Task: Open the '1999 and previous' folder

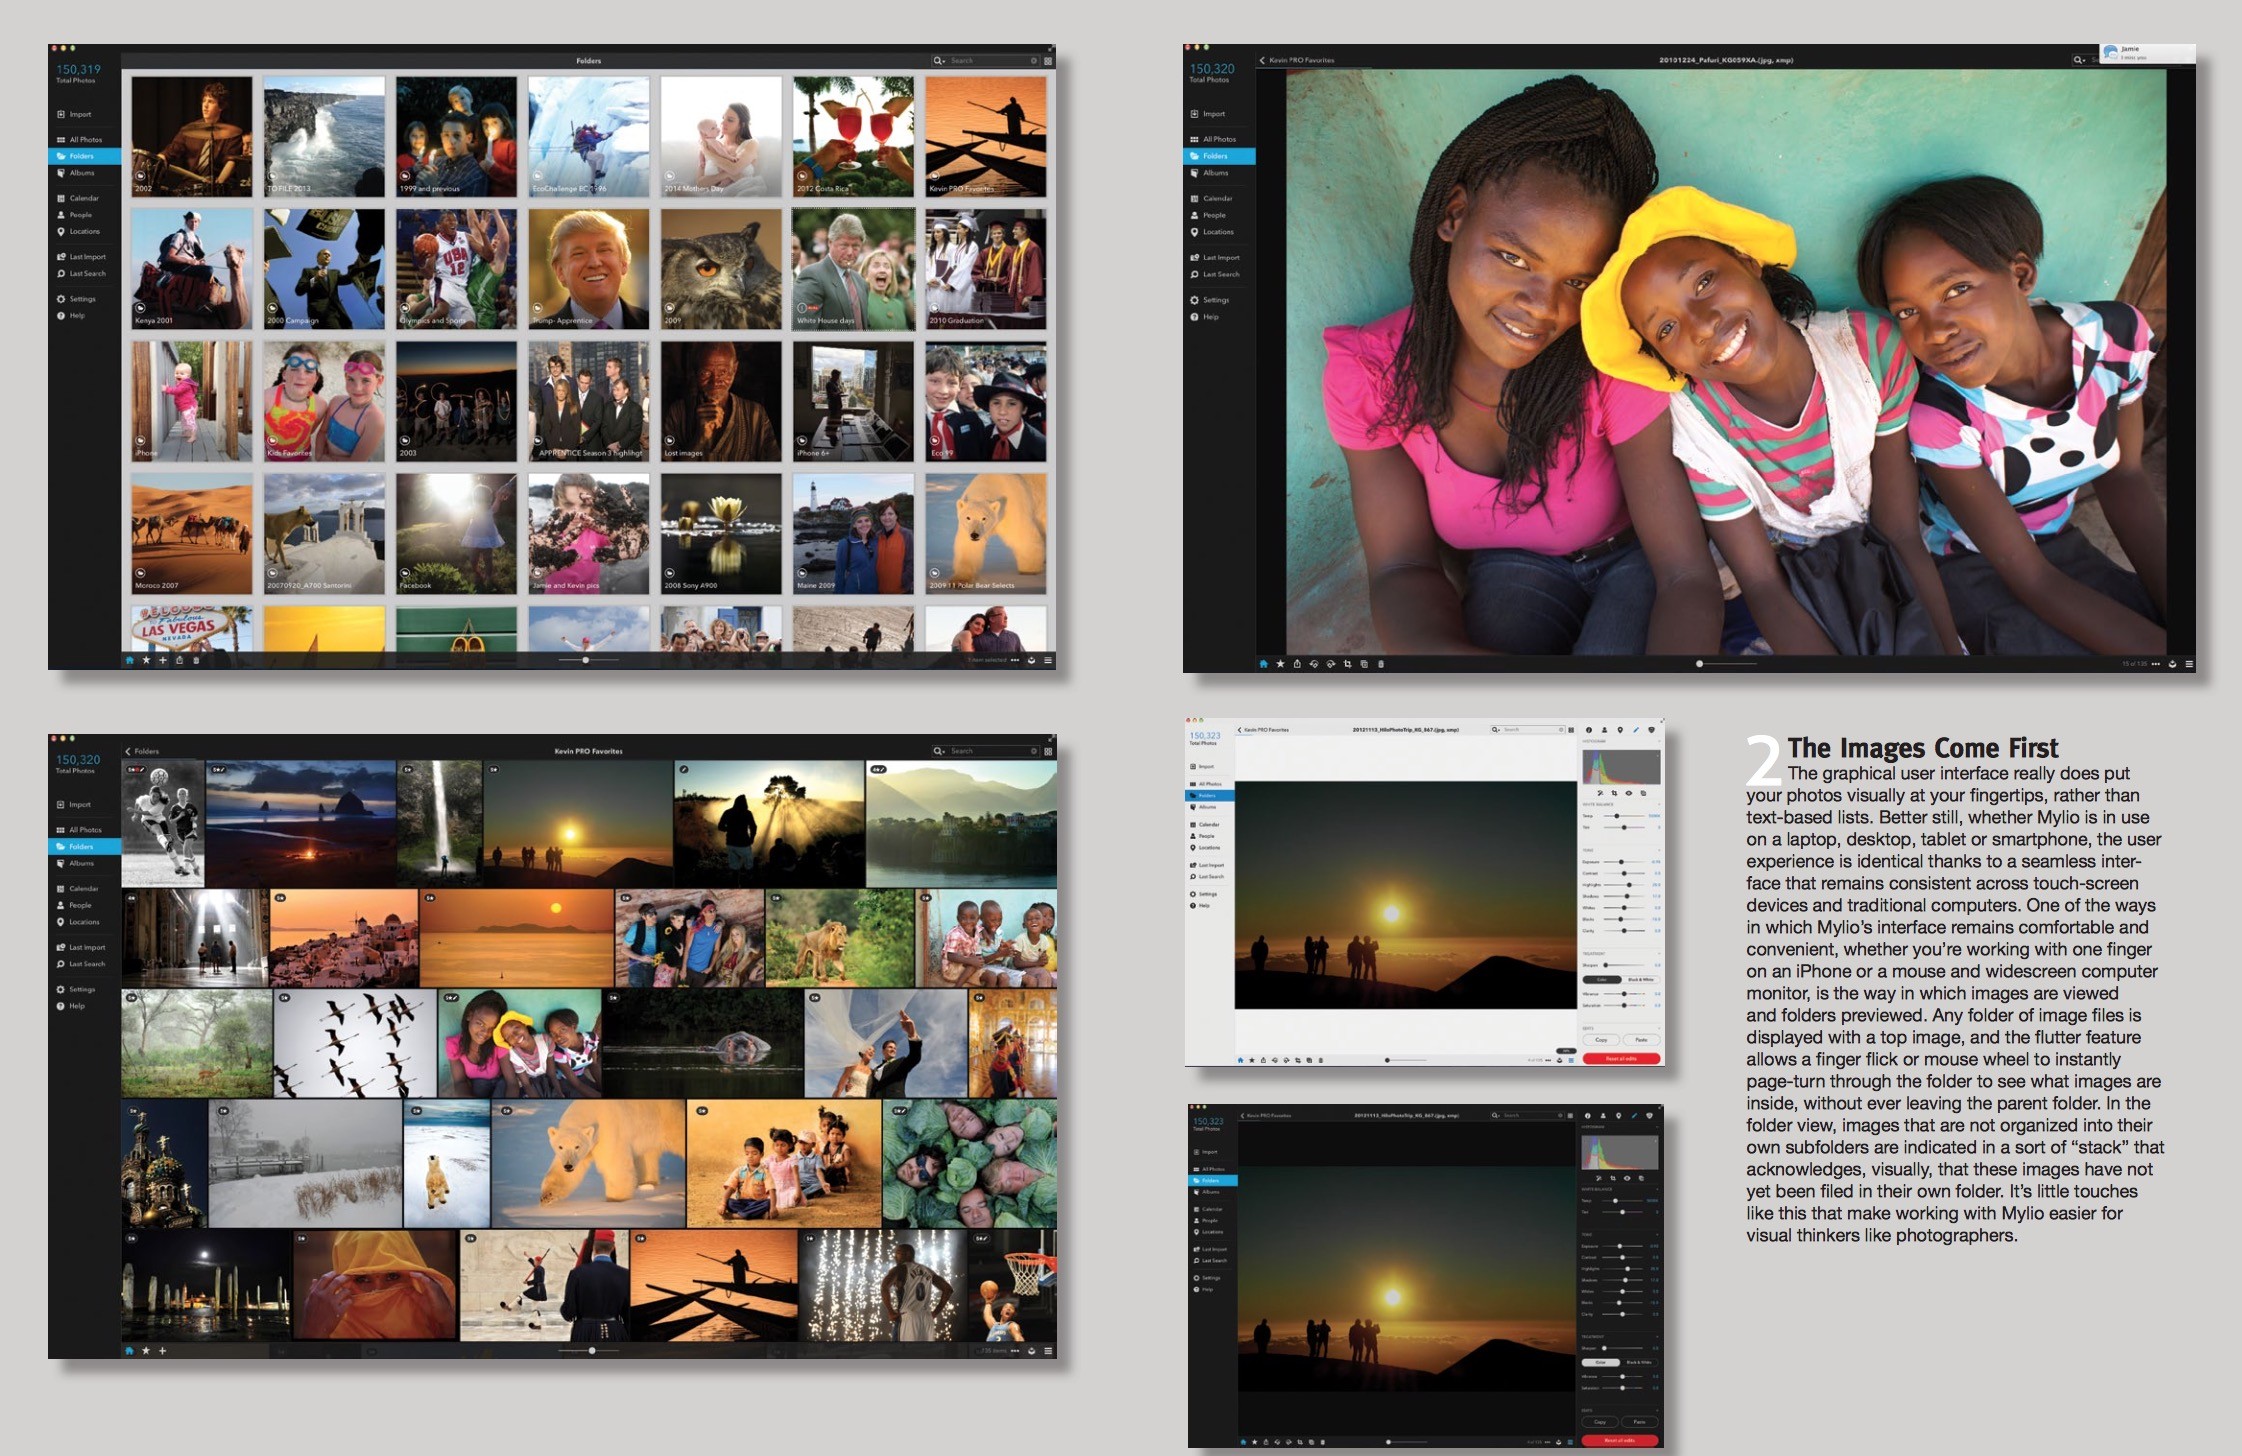Action: pos(456,136)
